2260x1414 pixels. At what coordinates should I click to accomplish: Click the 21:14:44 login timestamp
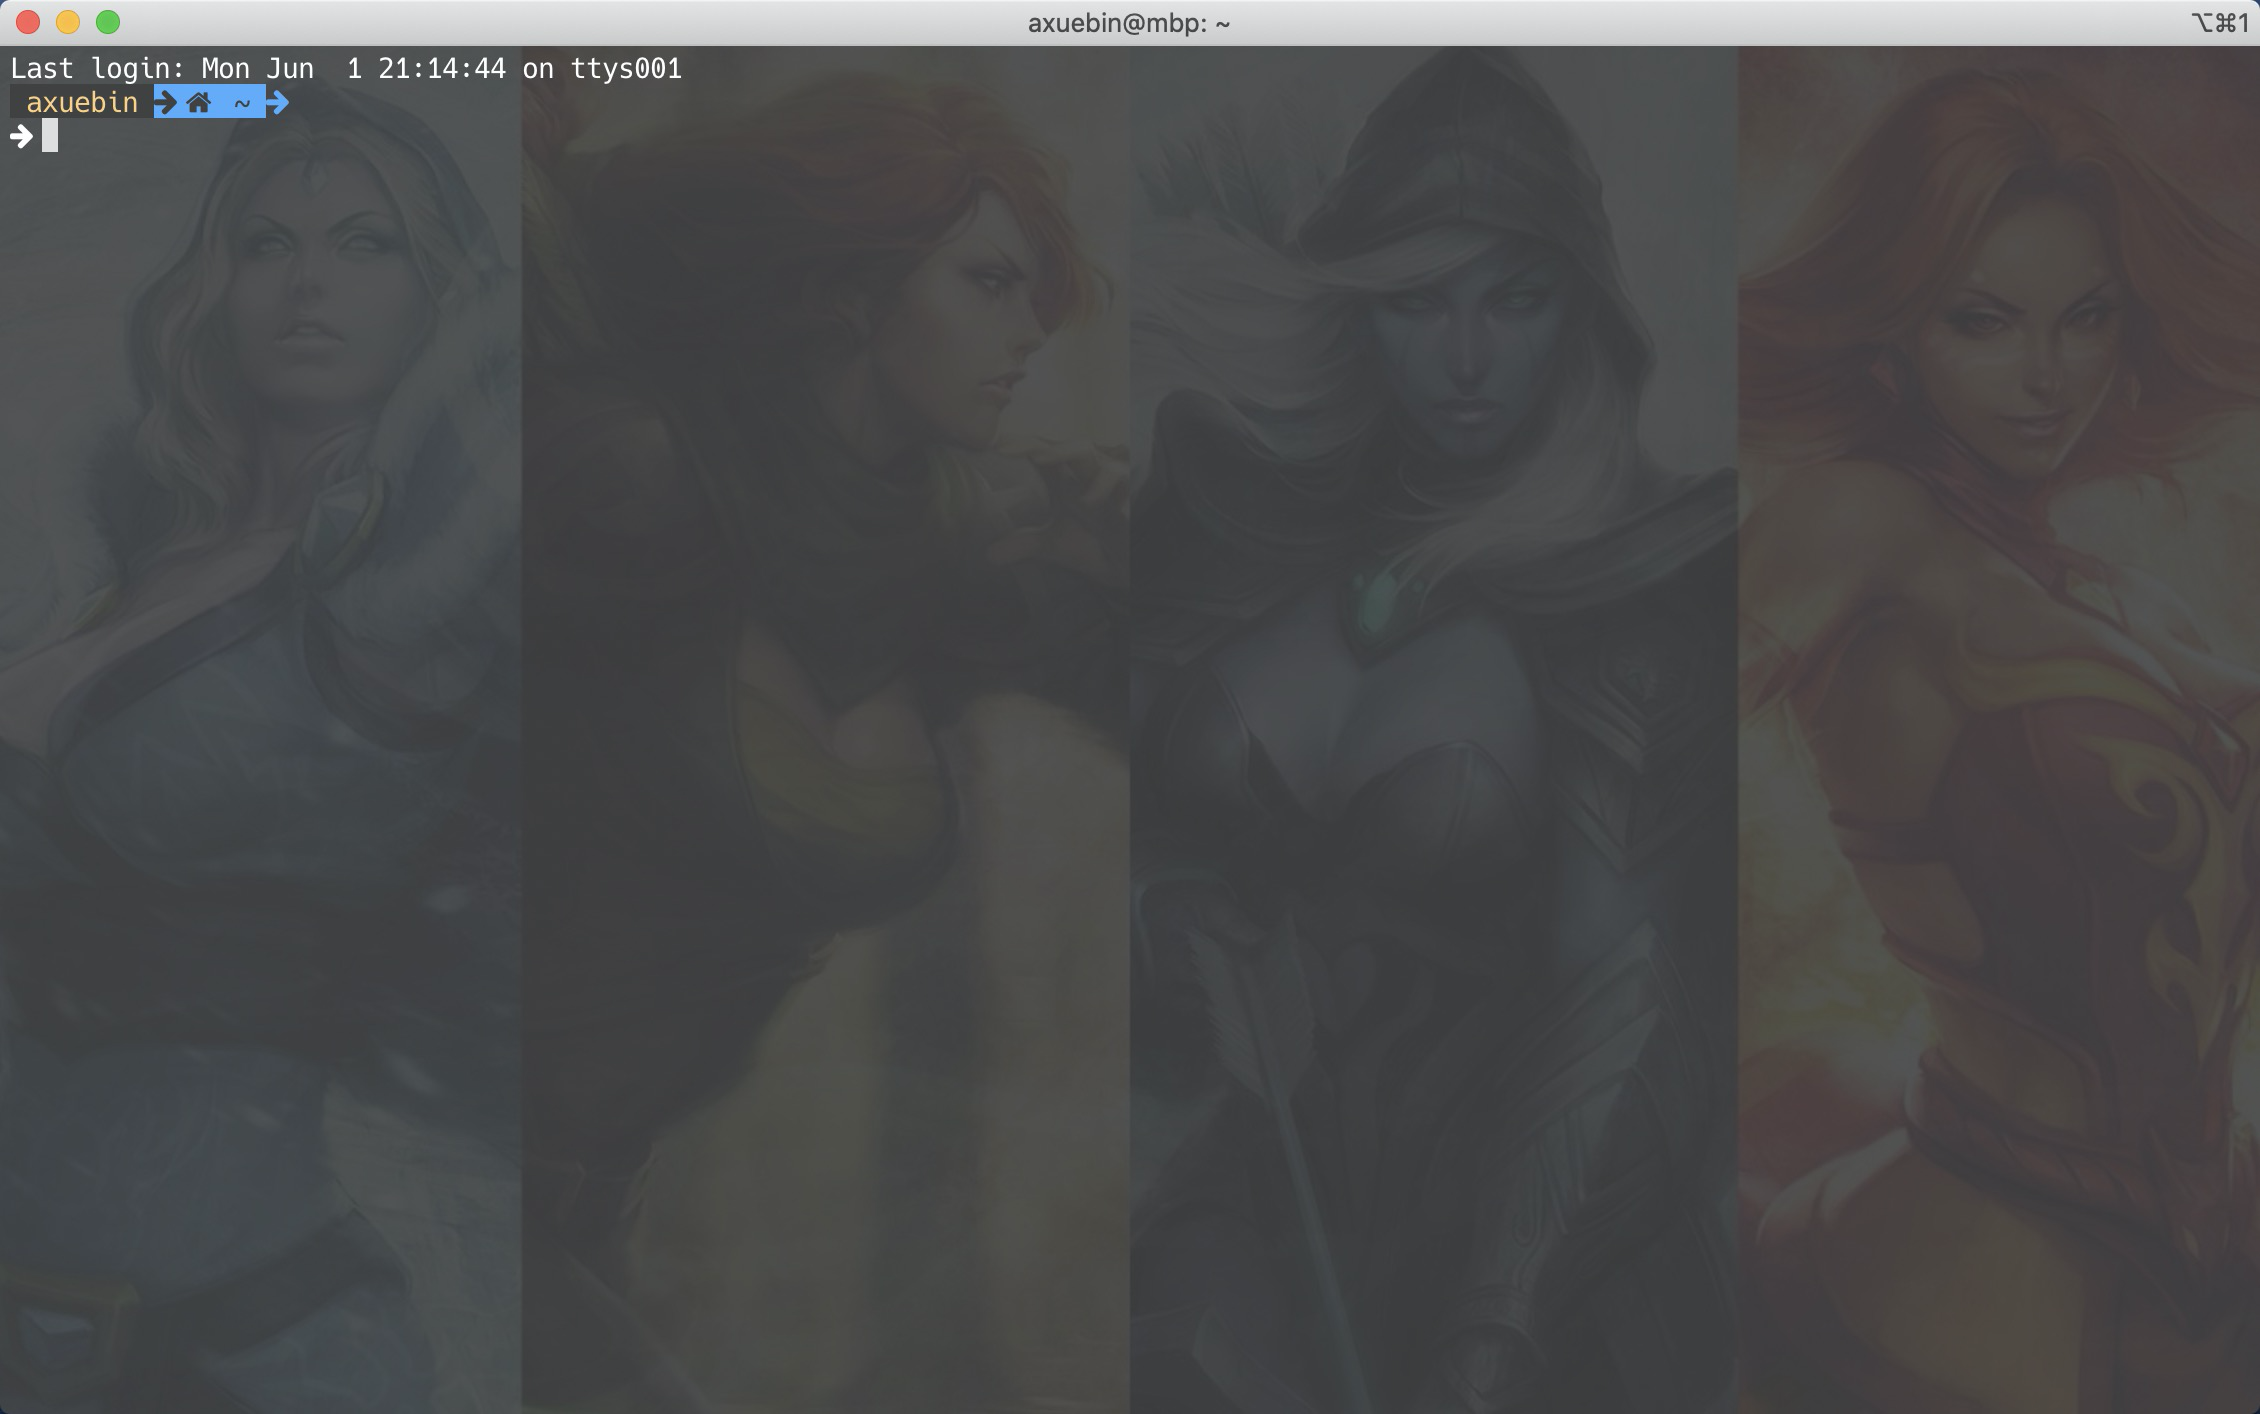tap(442, 68)
